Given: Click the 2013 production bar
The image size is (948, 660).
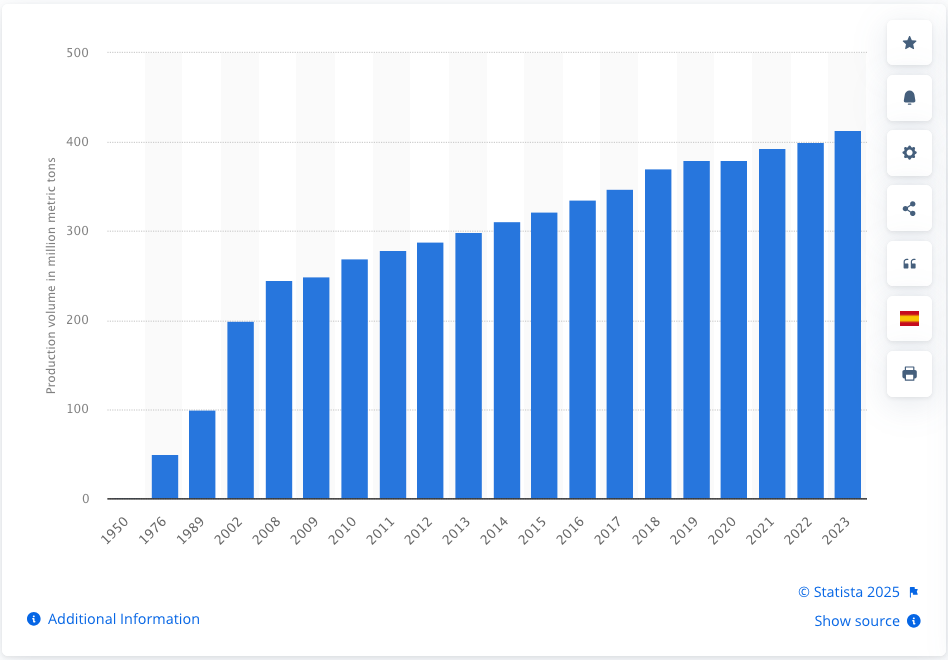Looking at the screenshot, I should point(469,366).
